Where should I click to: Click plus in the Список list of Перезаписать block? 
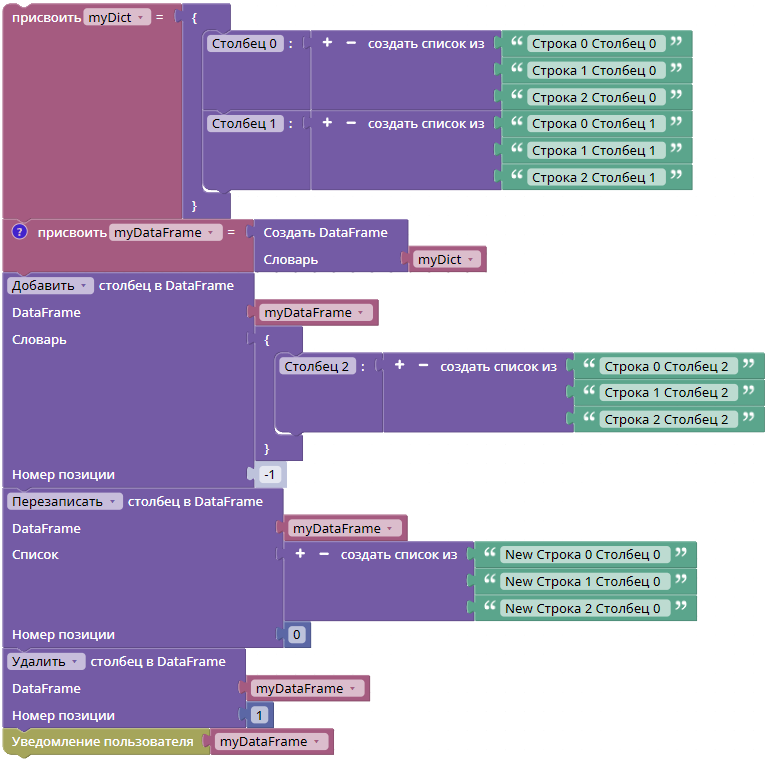(x=300, y=554)
